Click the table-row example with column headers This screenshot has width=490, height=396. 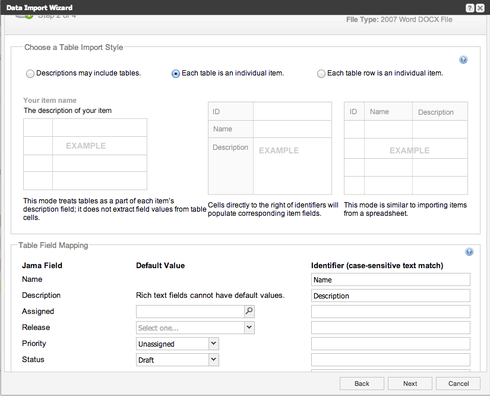[406, 148]
